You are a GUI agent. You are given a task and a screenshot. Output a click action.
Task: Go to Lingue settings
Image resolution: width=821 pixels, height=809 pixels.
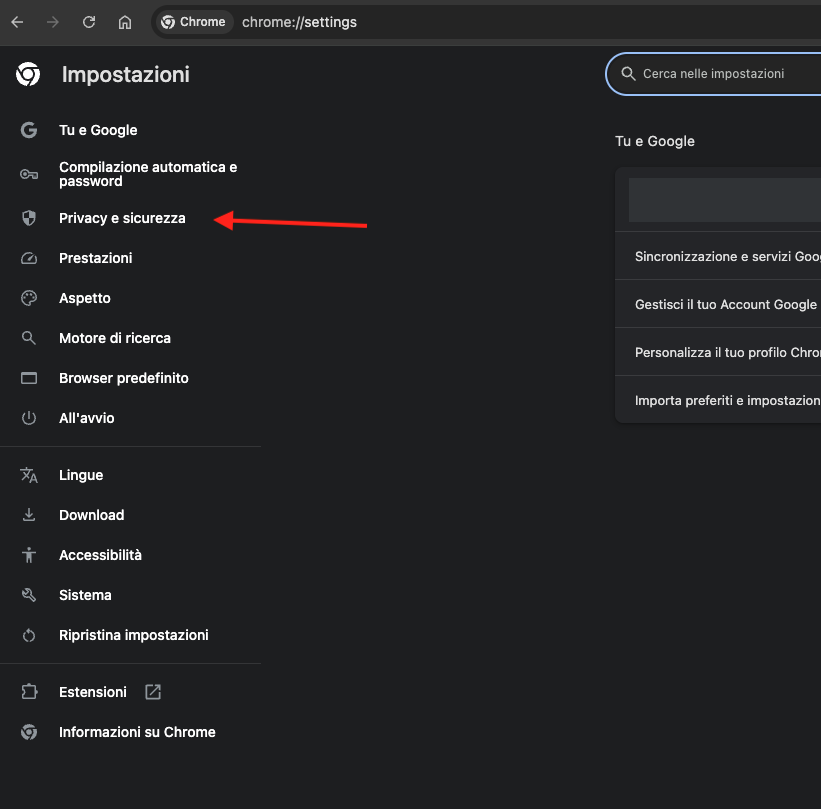(81, 475)
